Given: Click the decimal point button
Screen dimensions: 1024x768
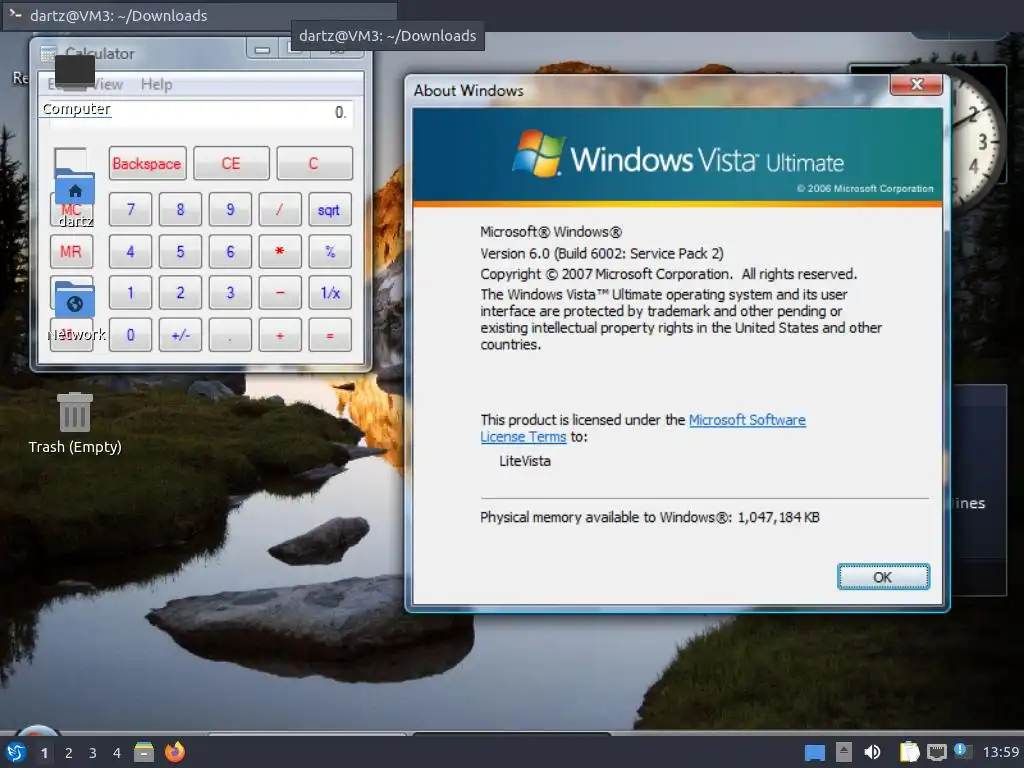Looking at the screenshot, I should 230,335.
